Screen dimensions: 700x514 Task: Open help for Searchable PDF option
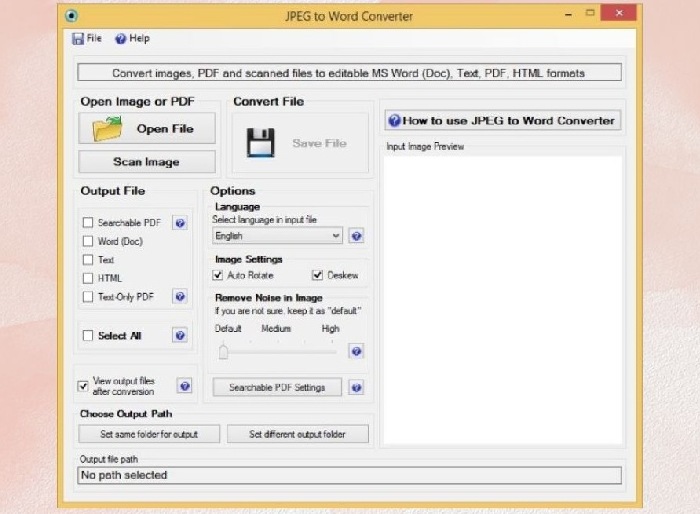(x=180, y=223)
